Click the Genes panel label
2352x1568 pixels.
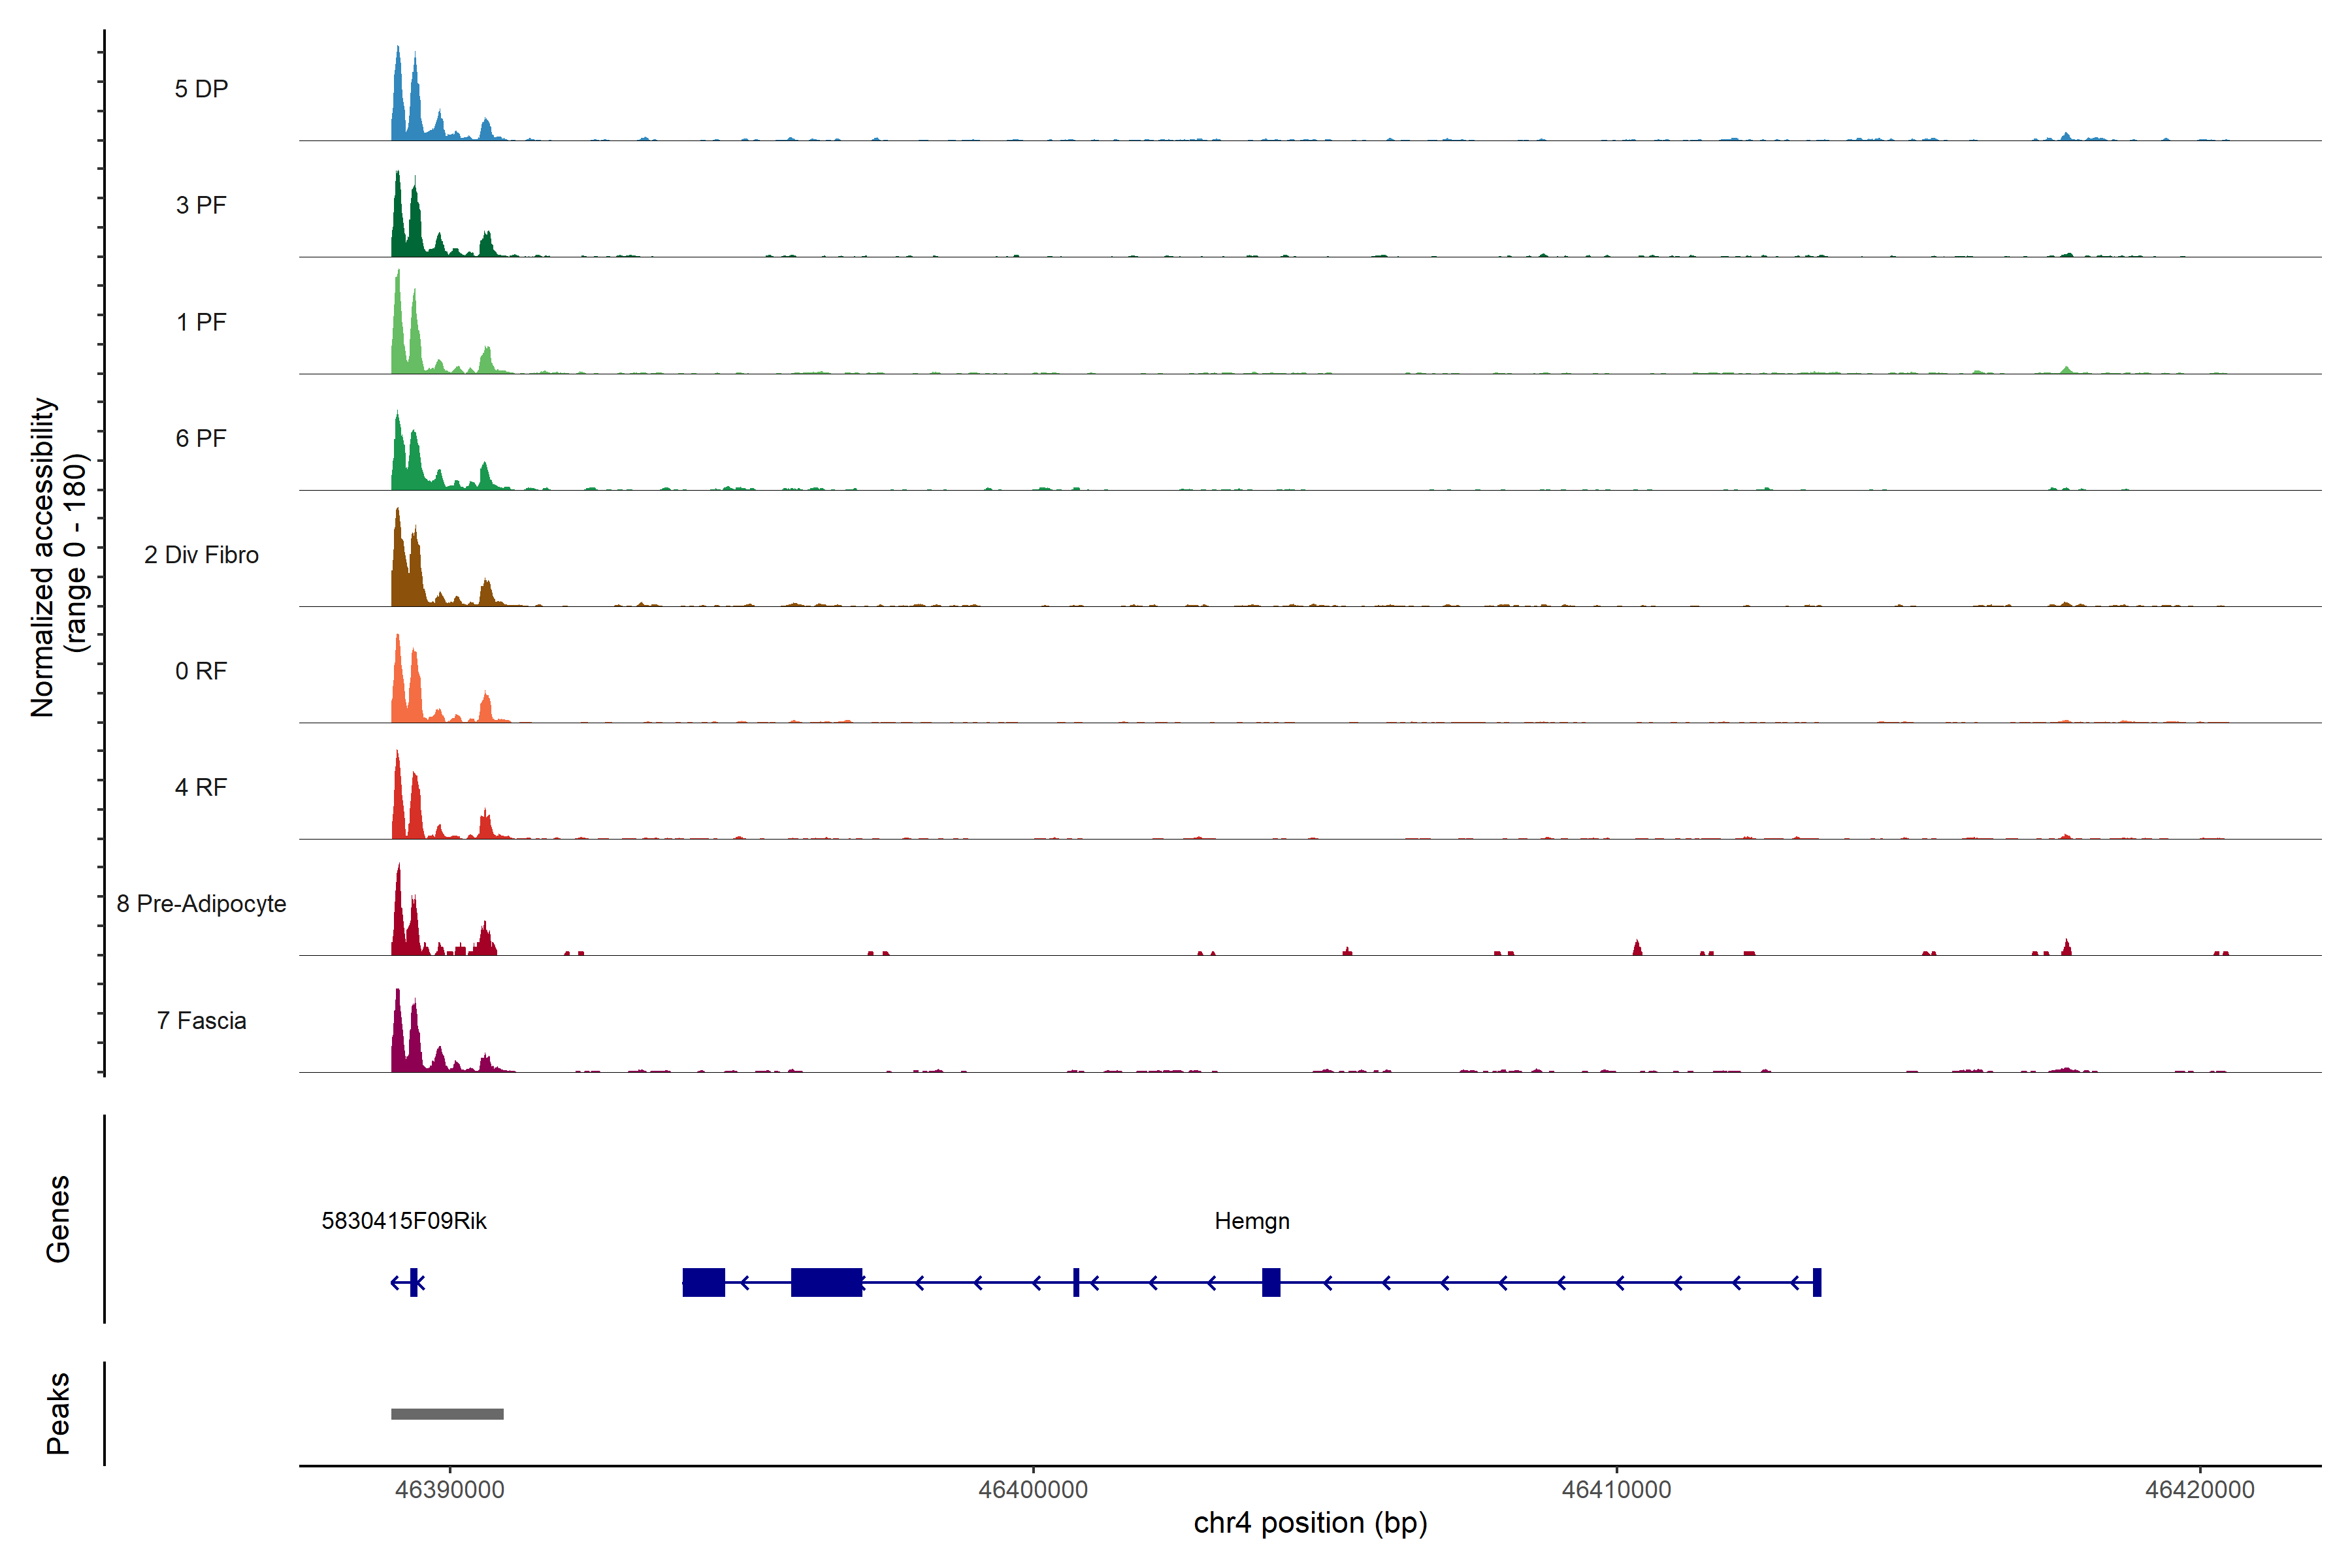(x=58, y=1219)
